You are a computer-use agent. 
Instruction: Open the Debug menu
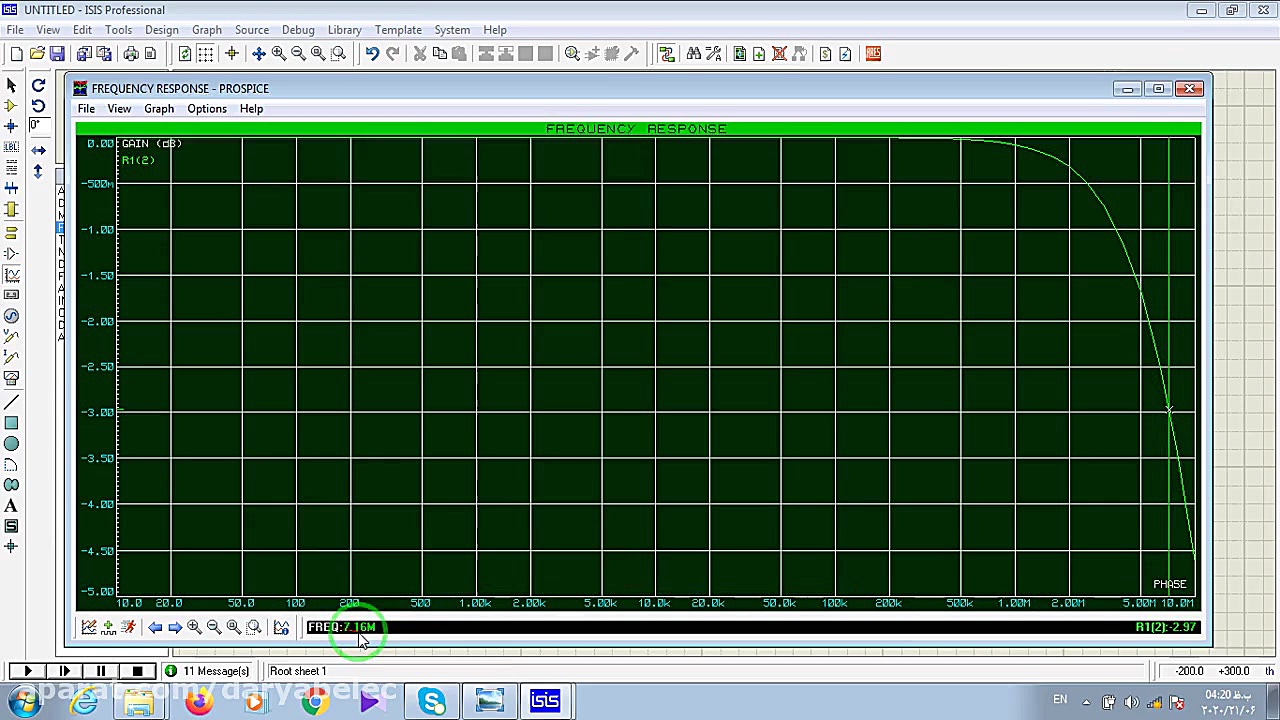pos(298,30)
